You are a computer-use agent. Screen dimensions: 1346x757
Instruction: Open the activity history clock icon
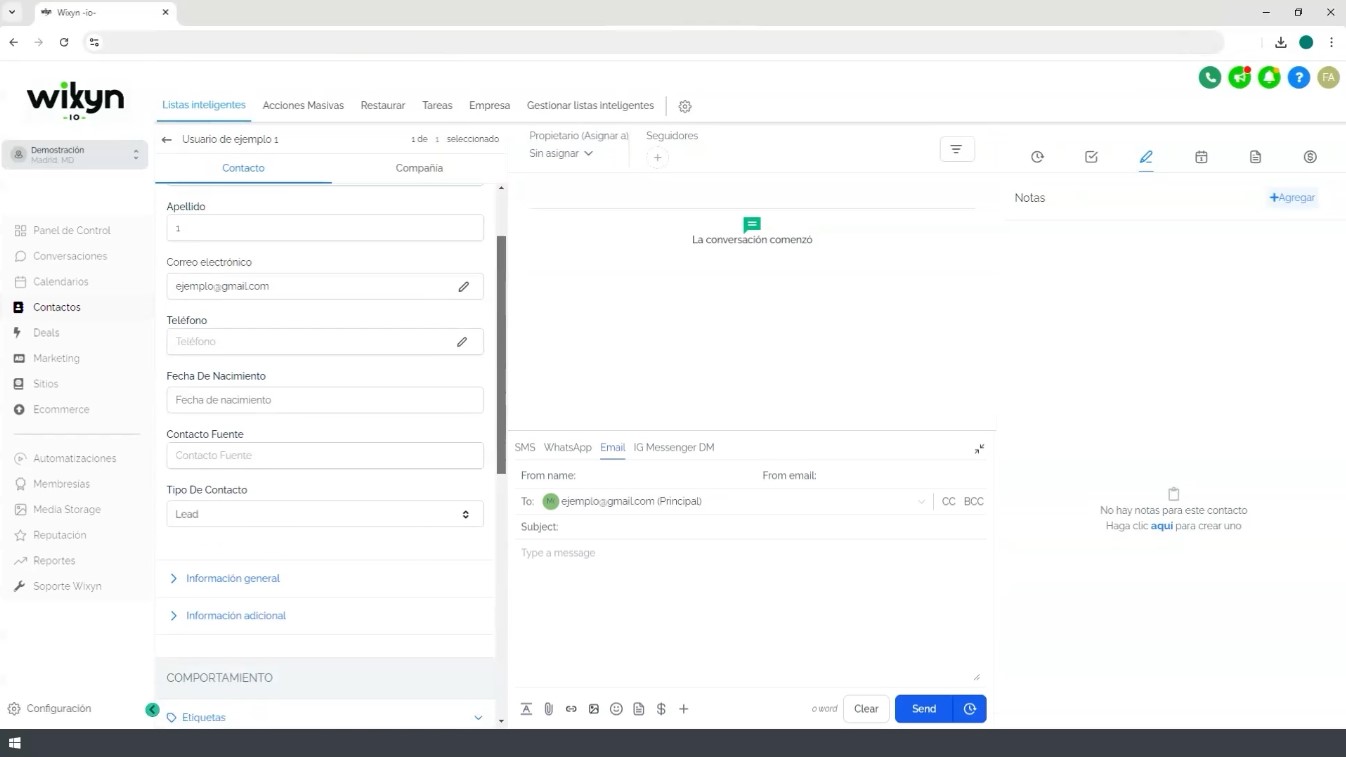pyautogui.click(x=1037, y=157)
